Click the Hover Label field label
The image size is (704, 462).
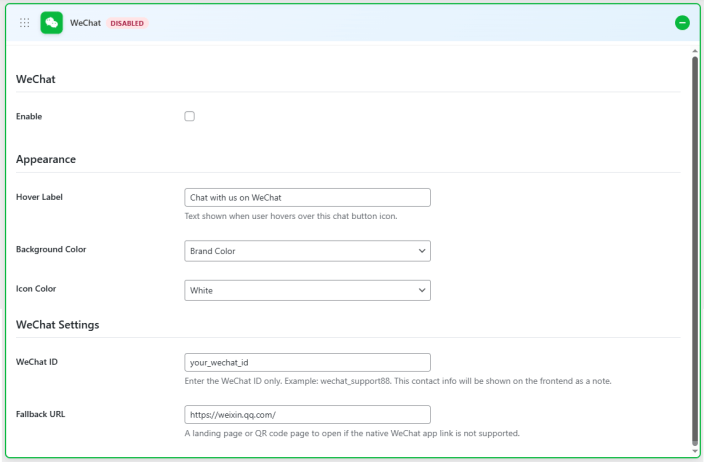click(x=39, y=197)
